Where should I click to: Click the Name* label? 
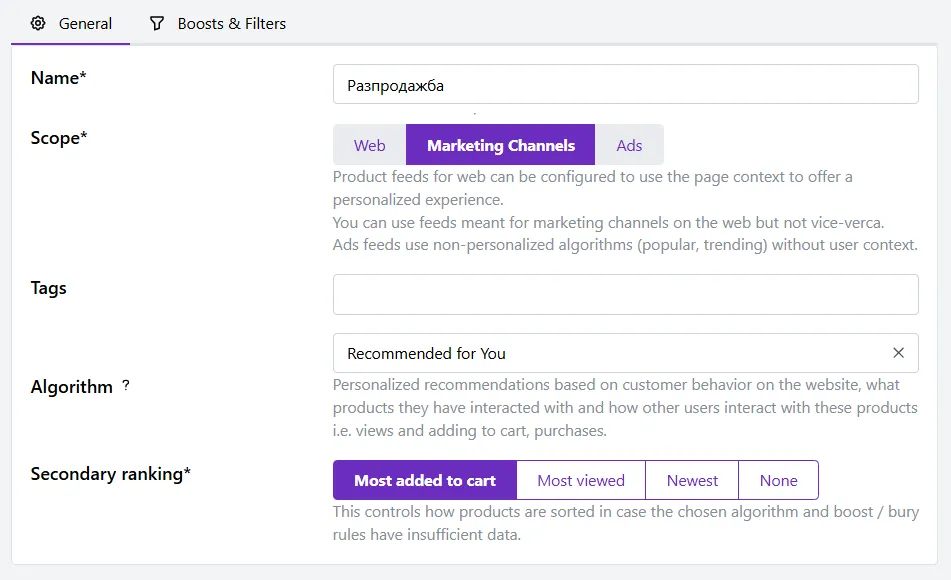tap(58, 78)
